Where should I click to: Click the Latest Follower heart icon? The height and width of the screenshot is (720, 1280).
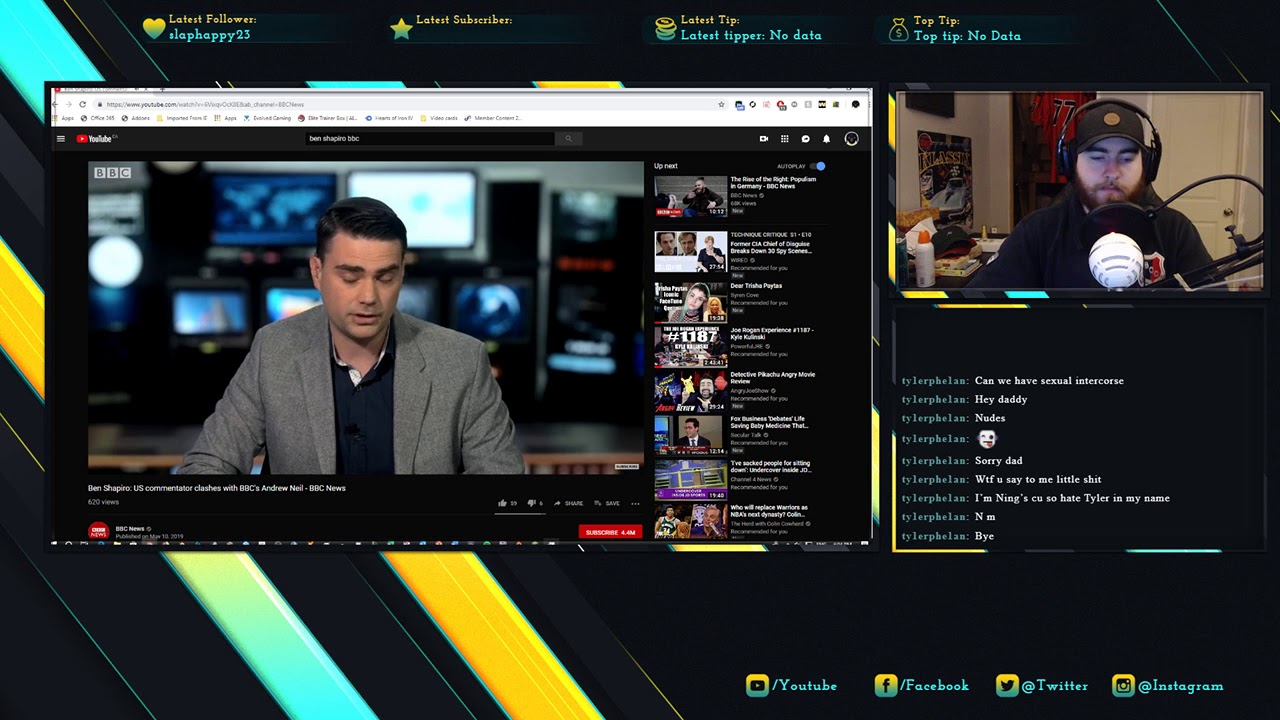153,29
